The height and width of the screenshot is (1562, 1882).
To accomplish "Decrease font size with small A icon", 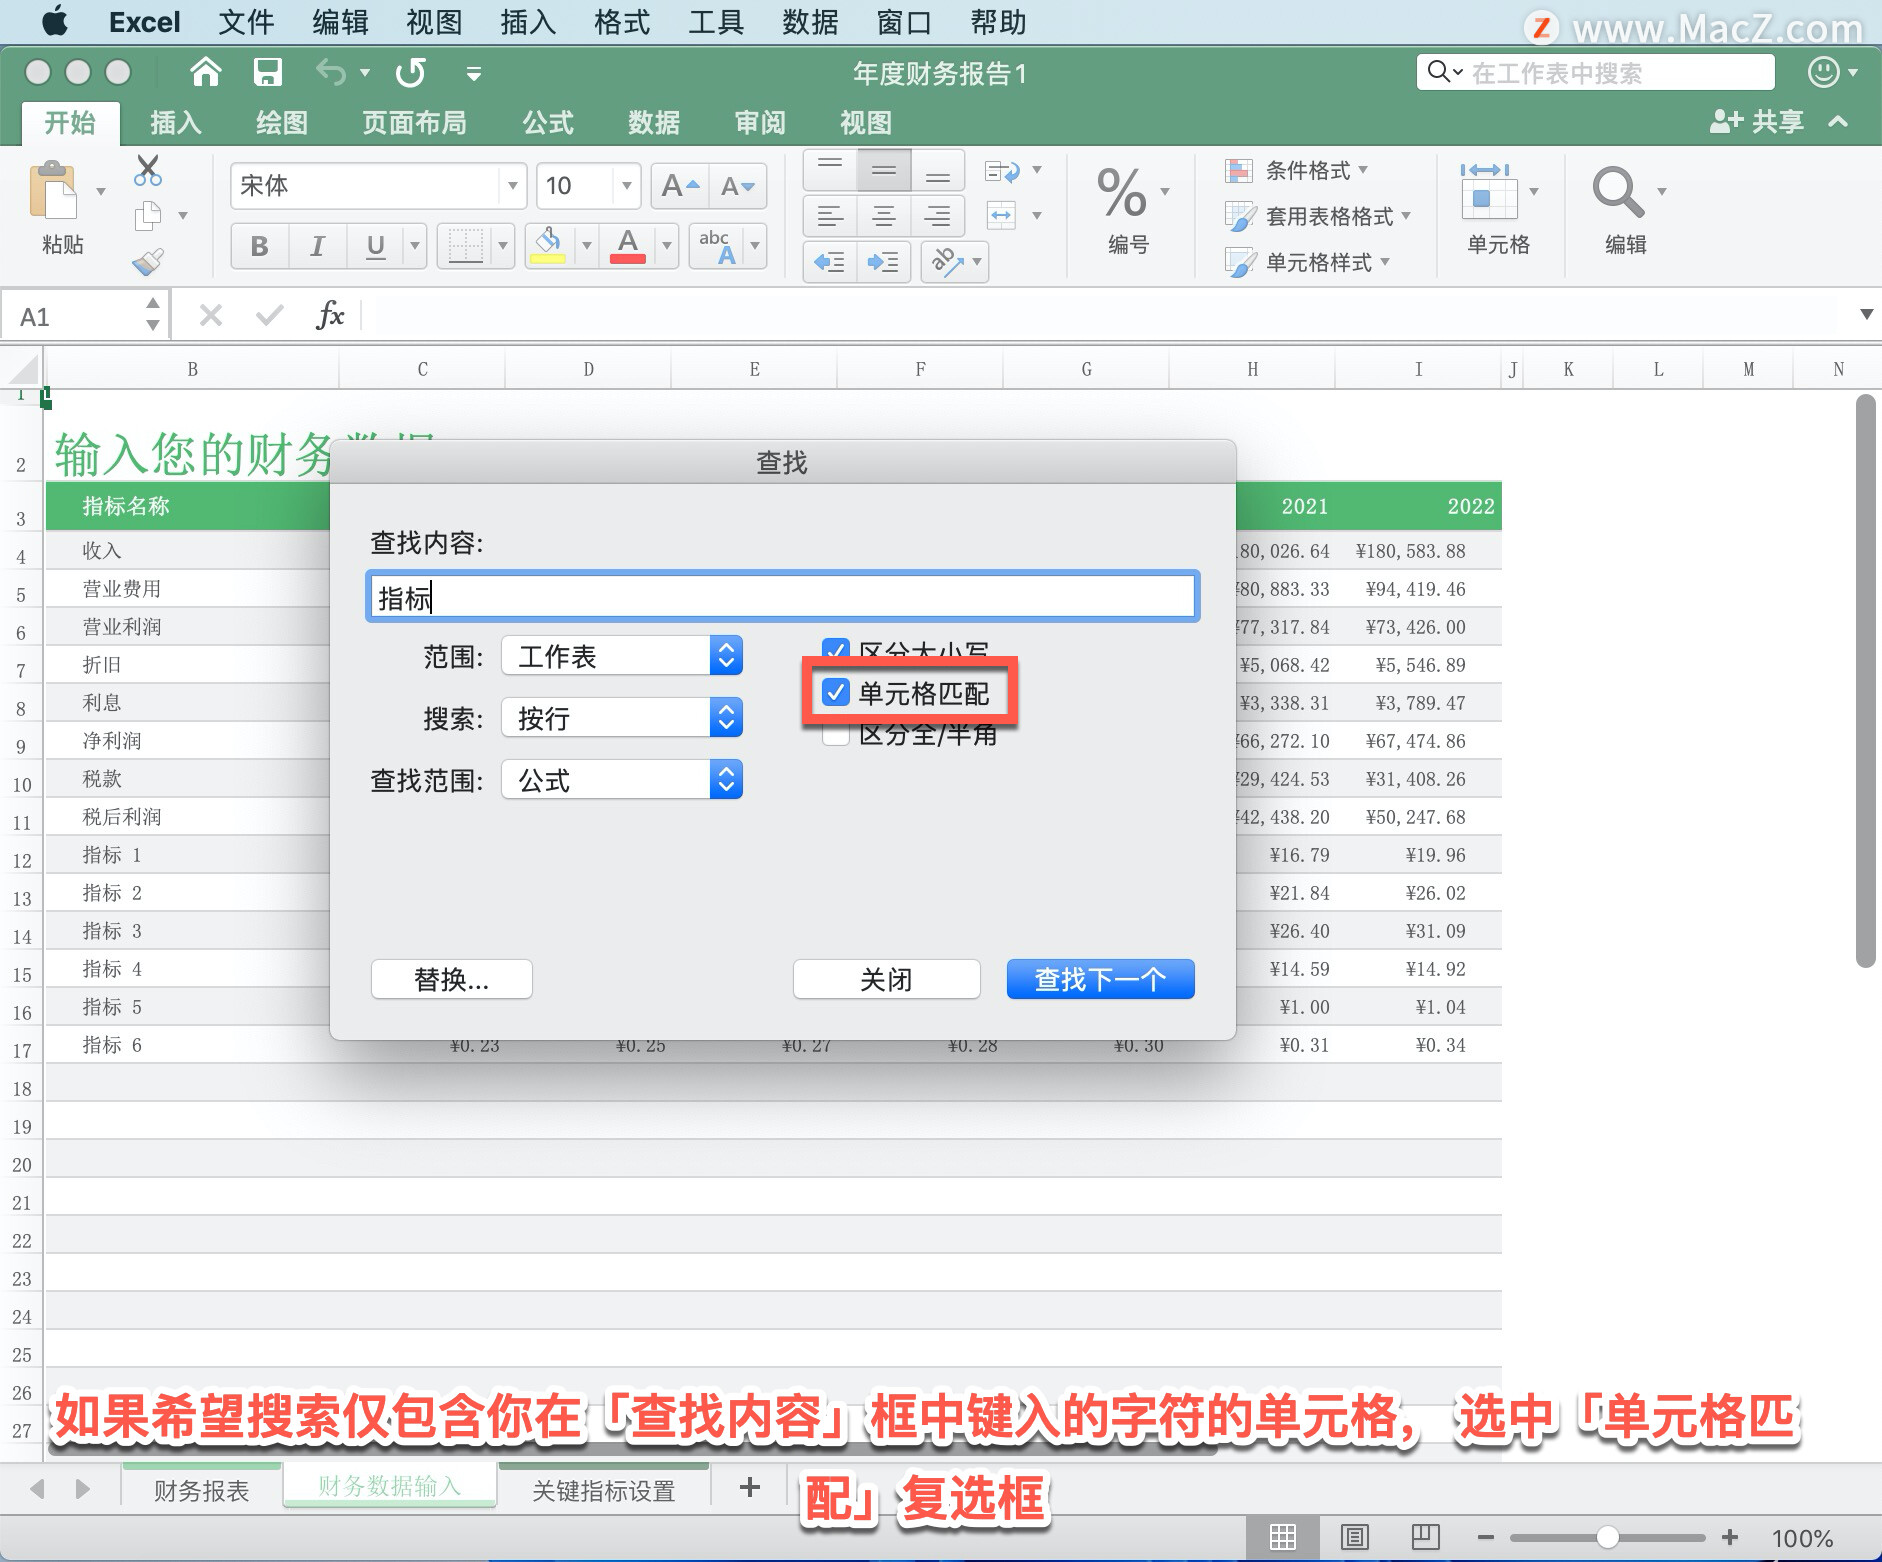I will coord(738,186).
